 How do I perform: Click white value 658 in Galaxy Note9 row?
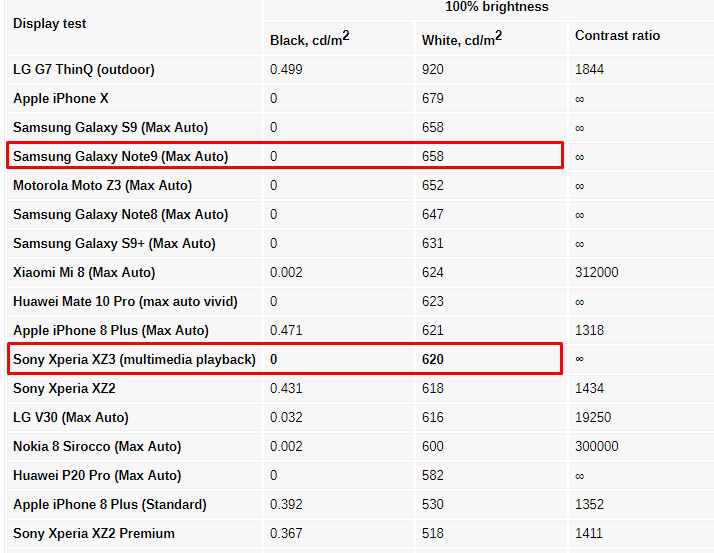[x=433, y=157]
